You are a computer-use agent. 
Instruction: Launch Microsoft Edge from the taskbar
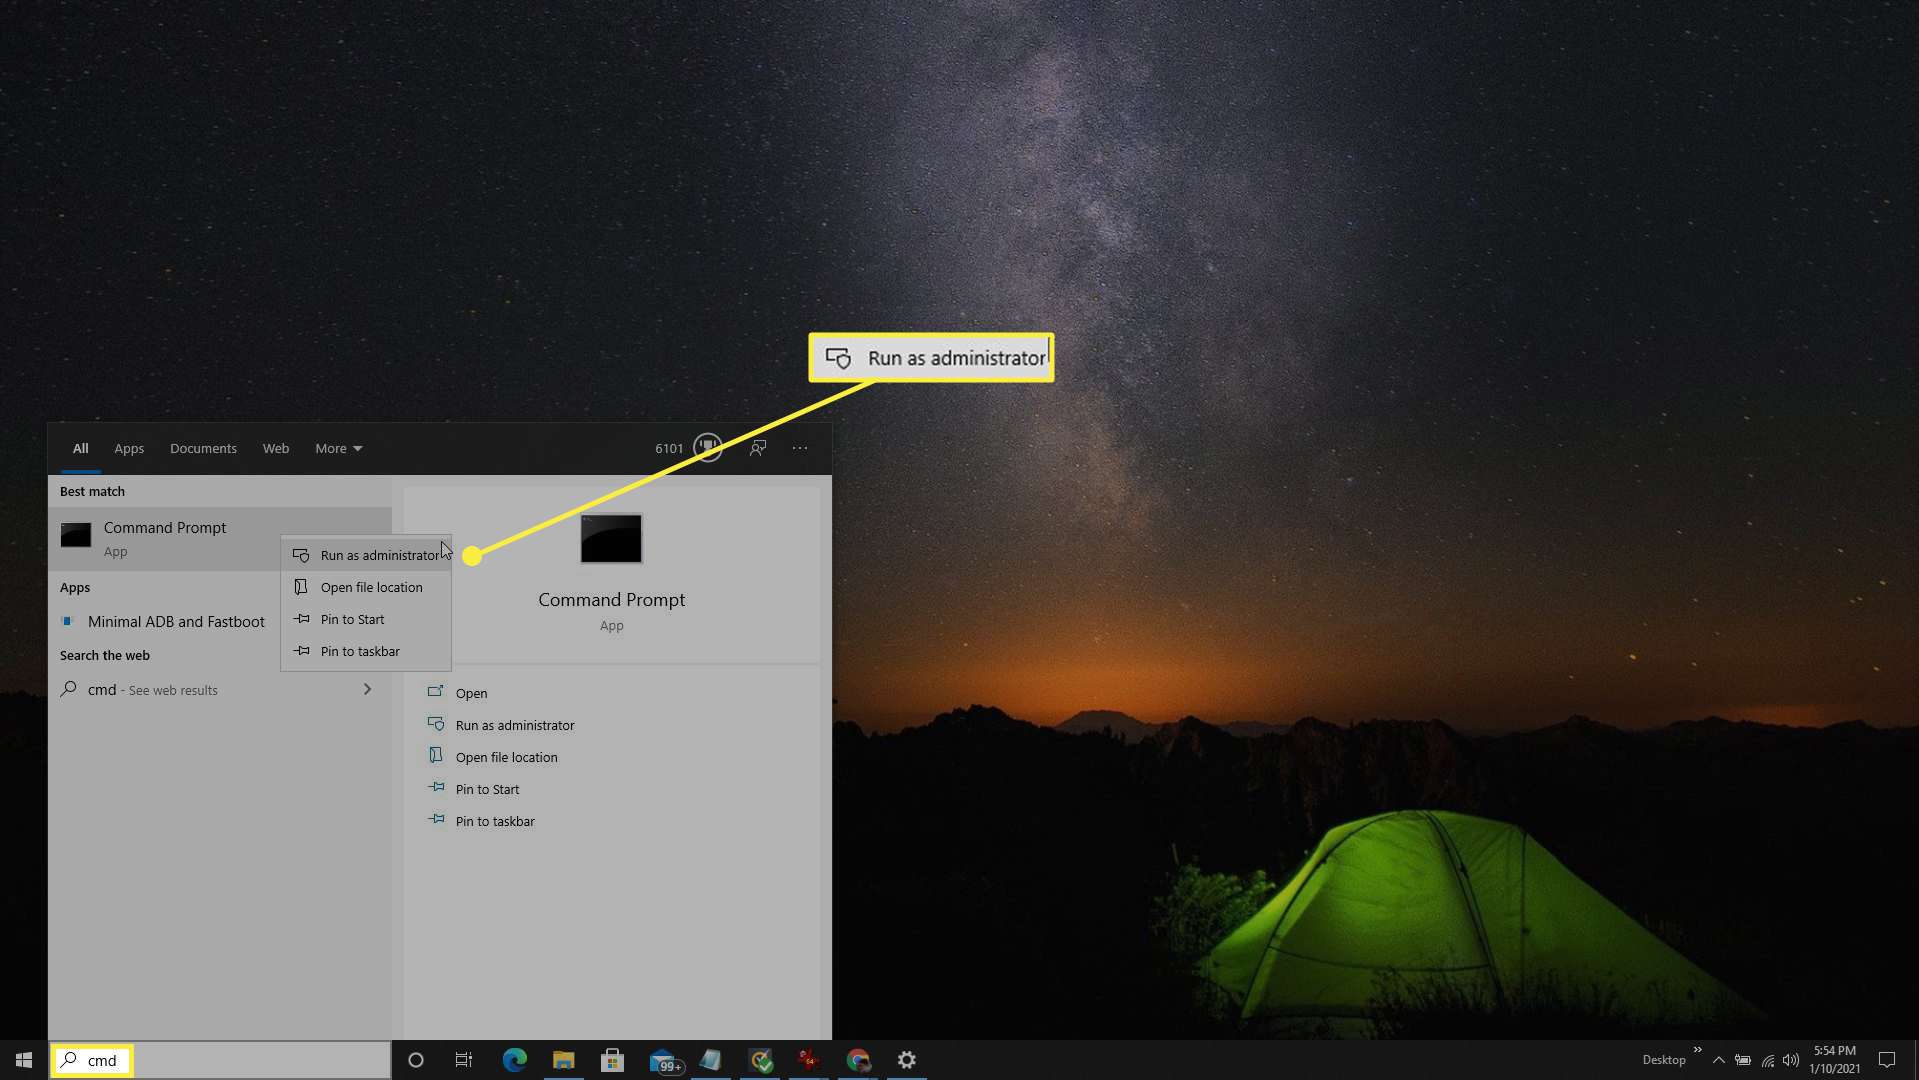point(515,1060)
